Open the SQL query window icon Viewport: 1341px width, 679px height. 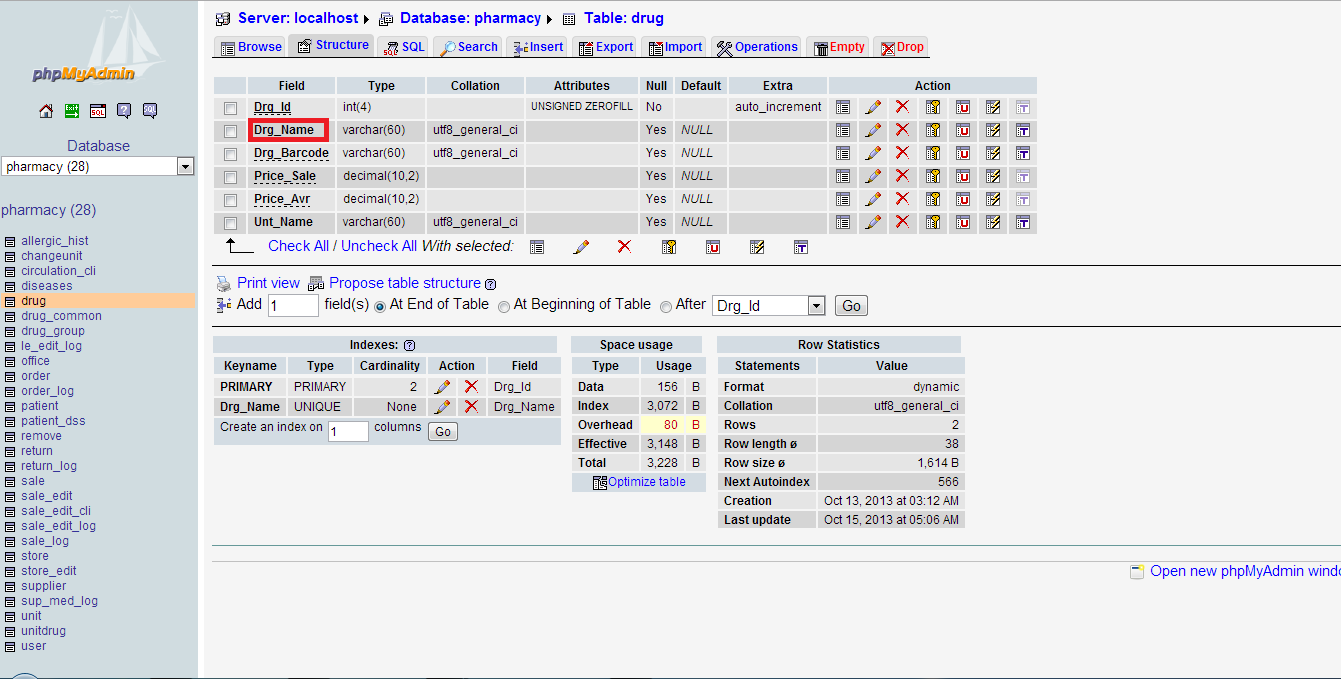[98, 111]
